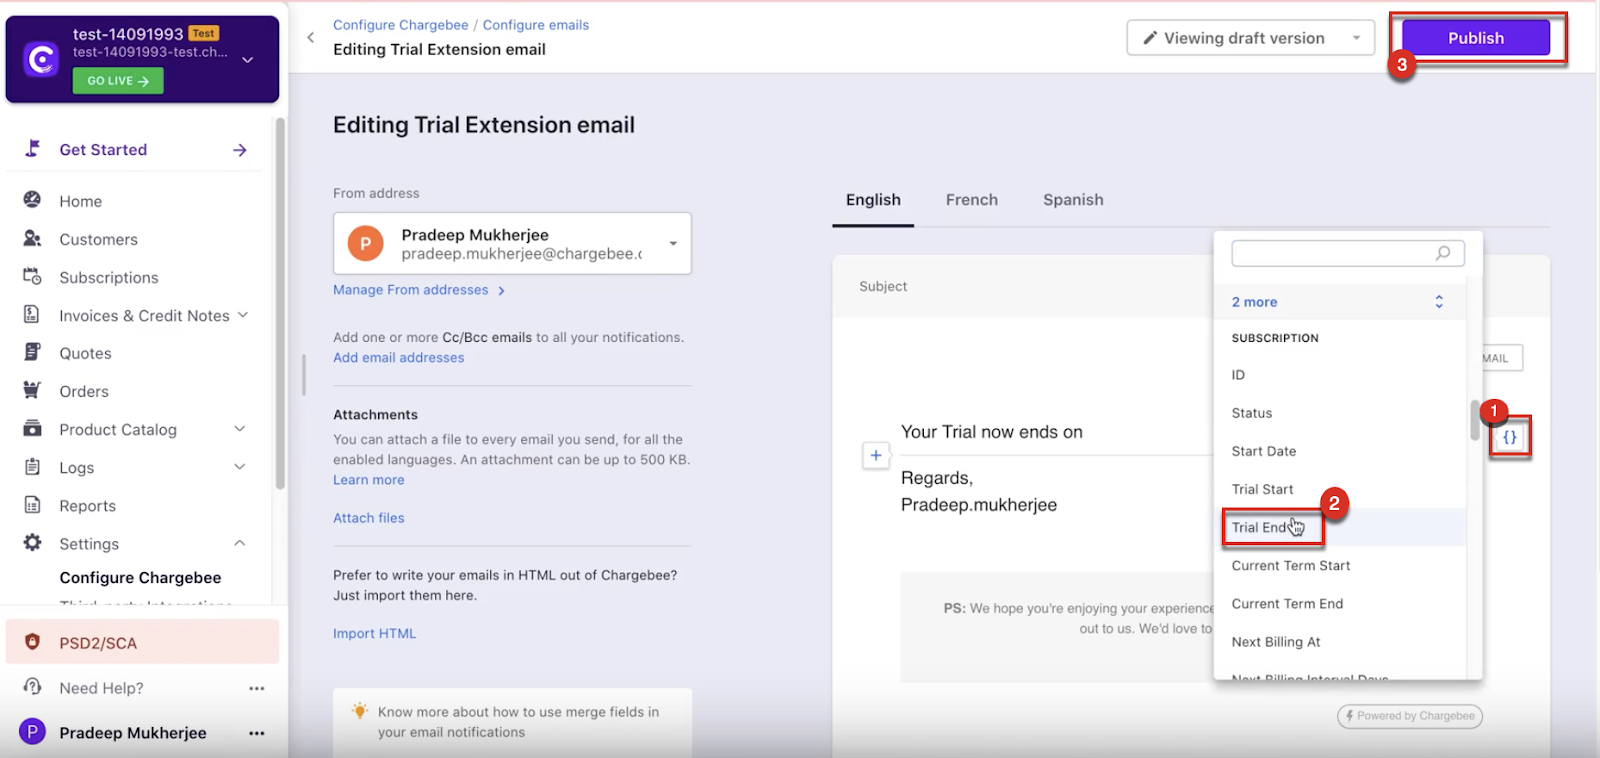Click the back arrow in the header
The width and height of the screenshot is (1600, 758).
click(311, 38)
